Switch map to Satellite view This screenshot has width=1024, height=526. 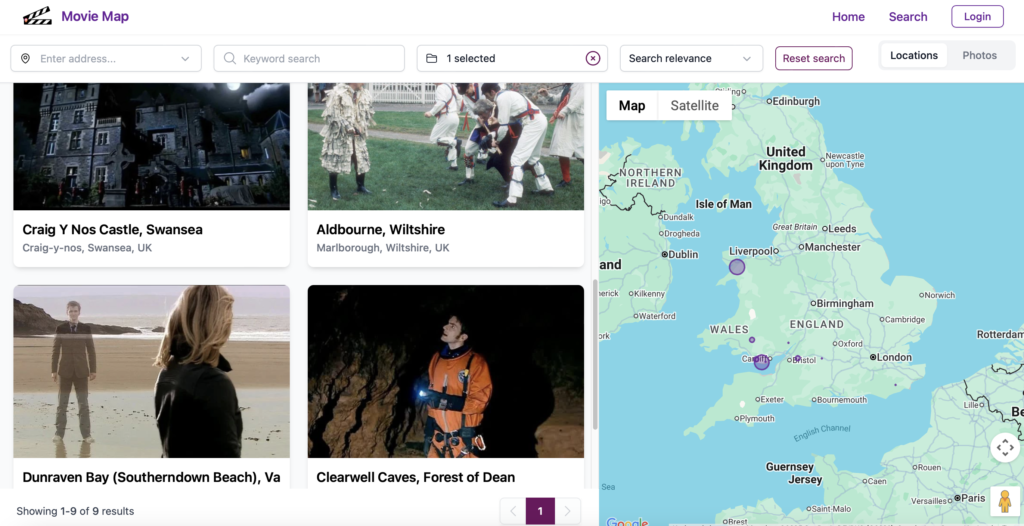[694, 106]
